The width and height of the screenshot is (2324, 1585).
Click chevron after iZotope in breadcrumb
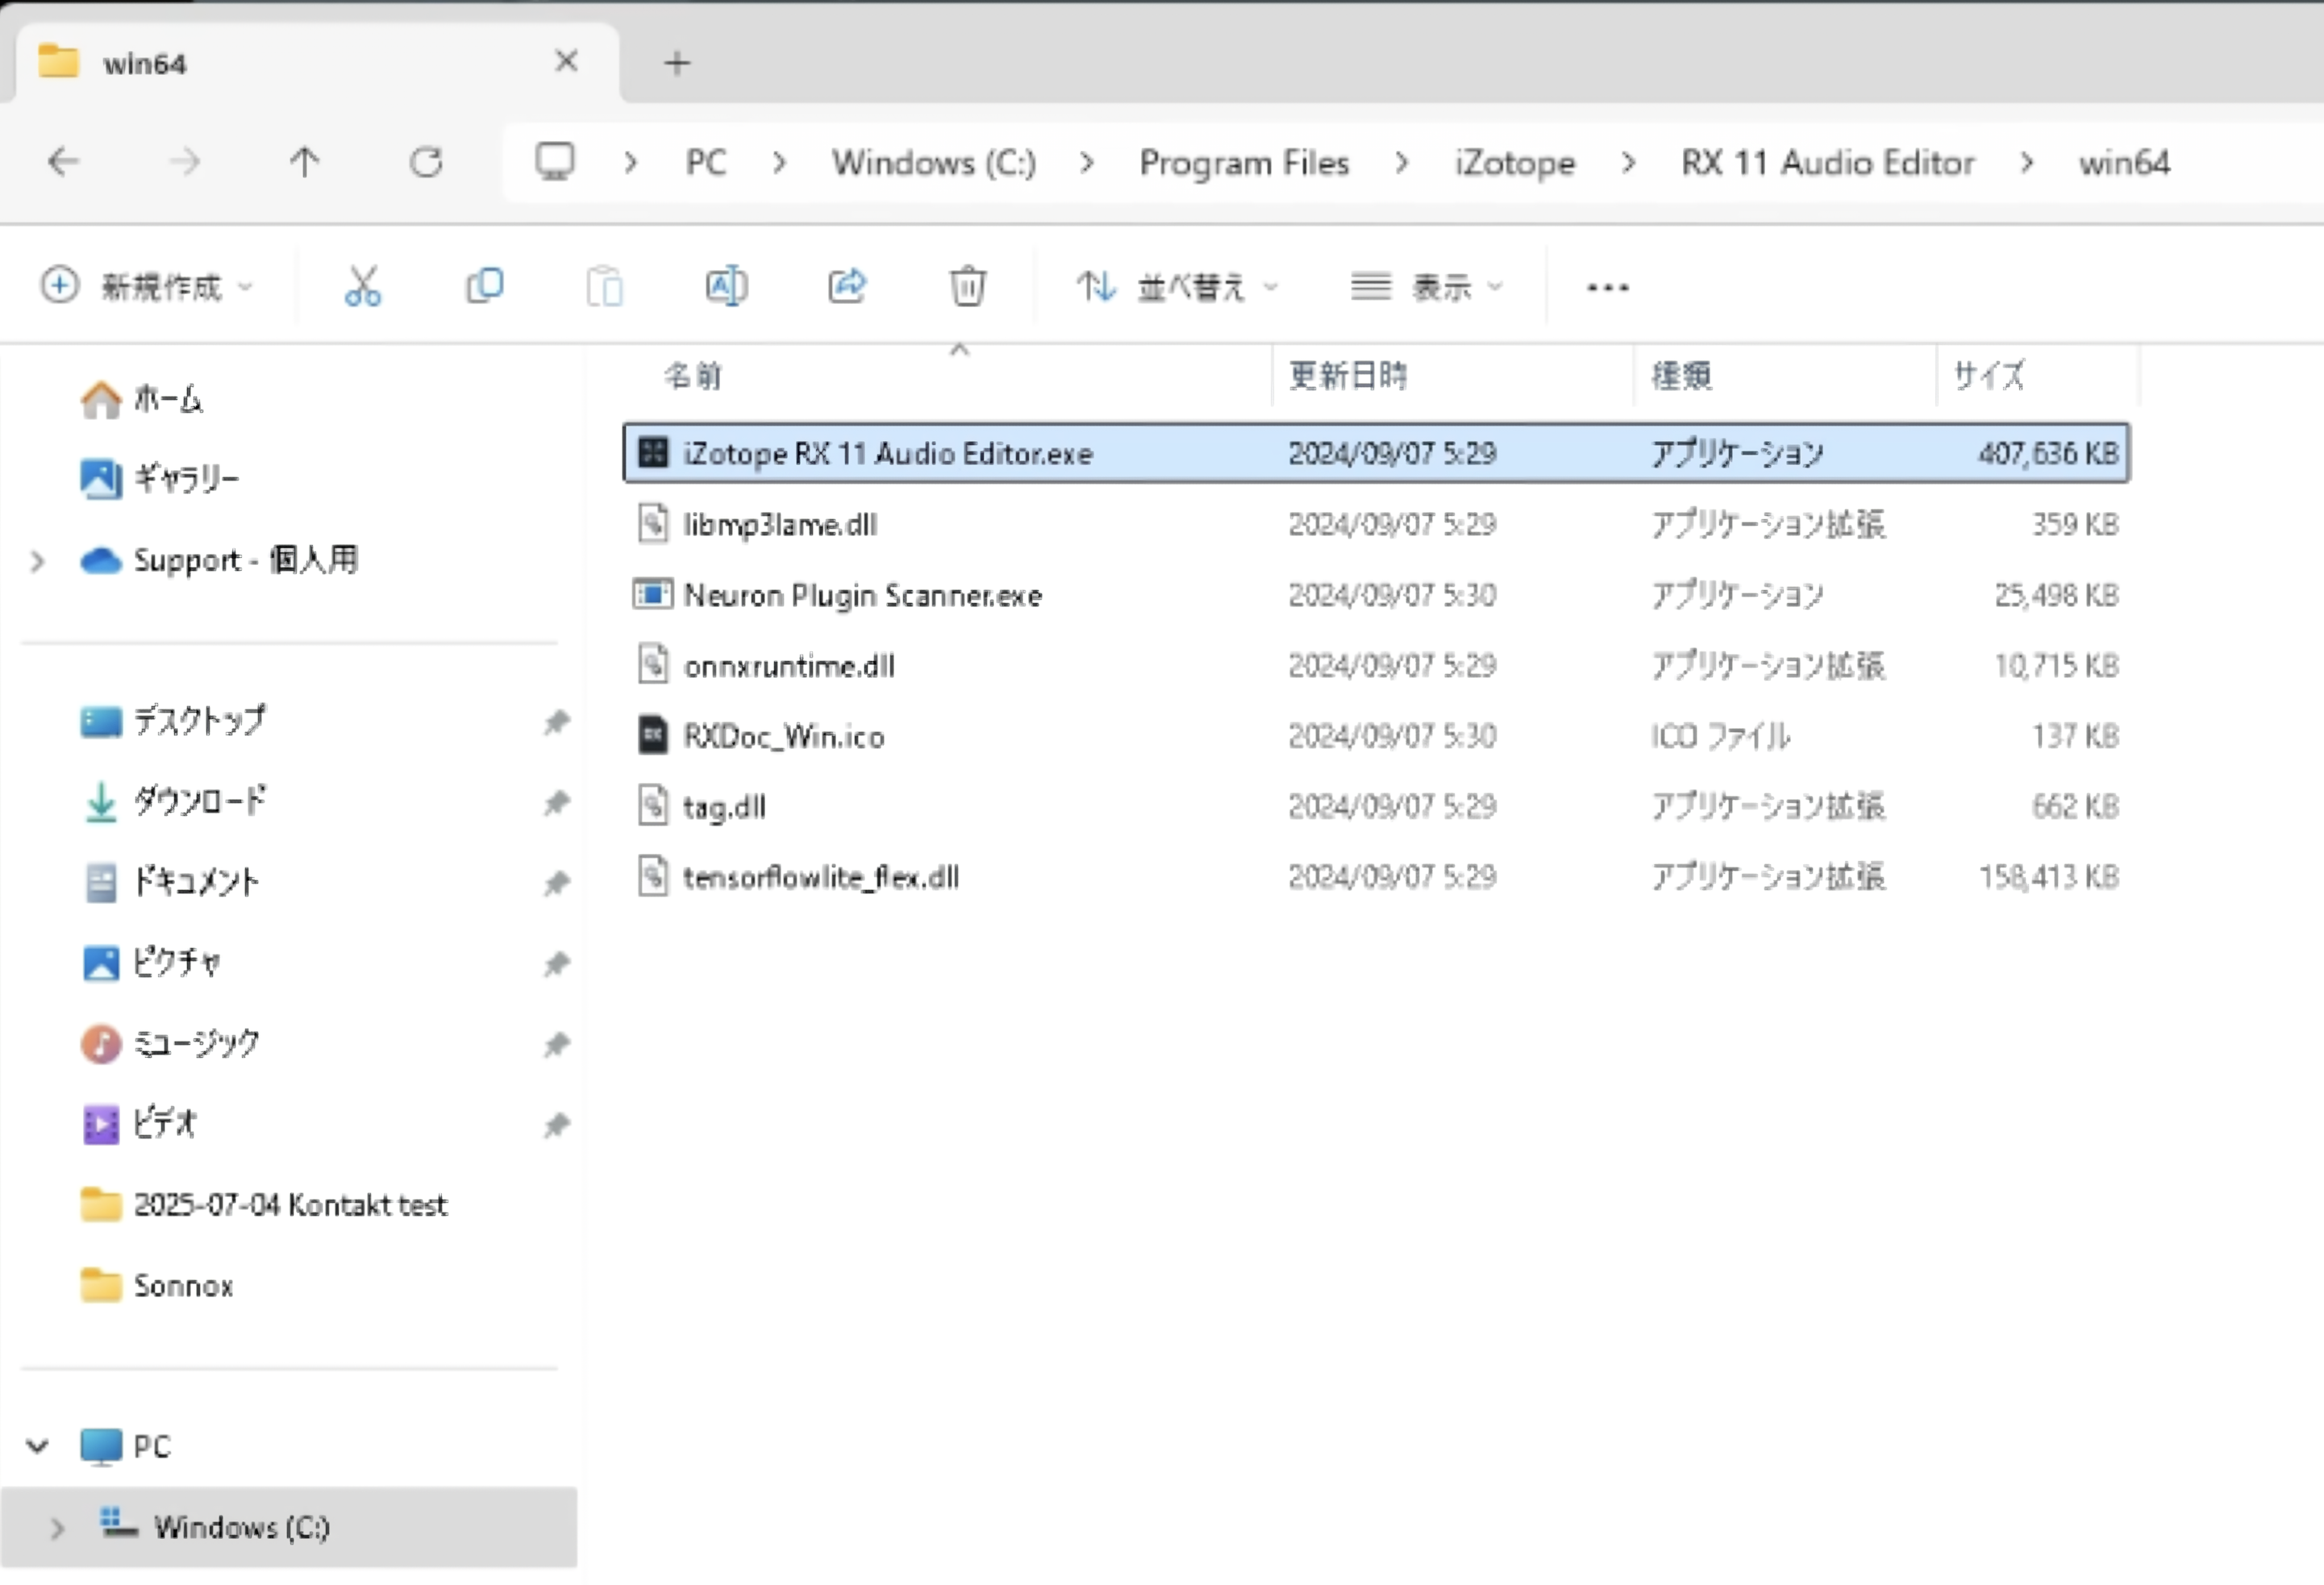pos(1628,162)
